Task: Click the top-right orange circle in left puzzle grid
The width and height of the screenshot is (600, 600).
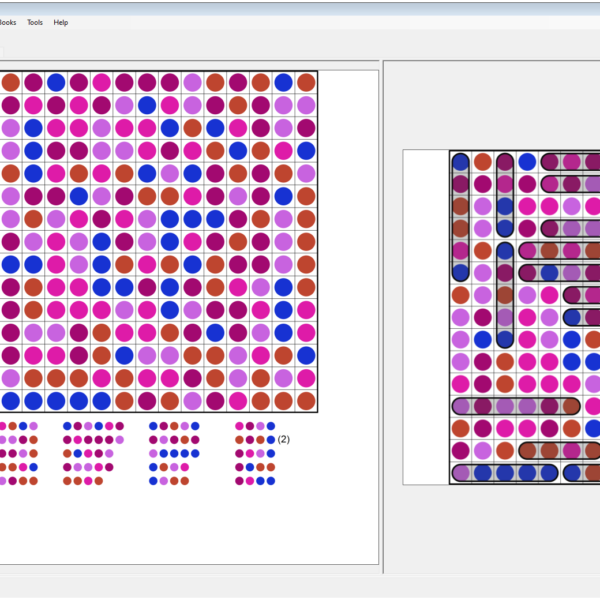Action: [306, 82]
